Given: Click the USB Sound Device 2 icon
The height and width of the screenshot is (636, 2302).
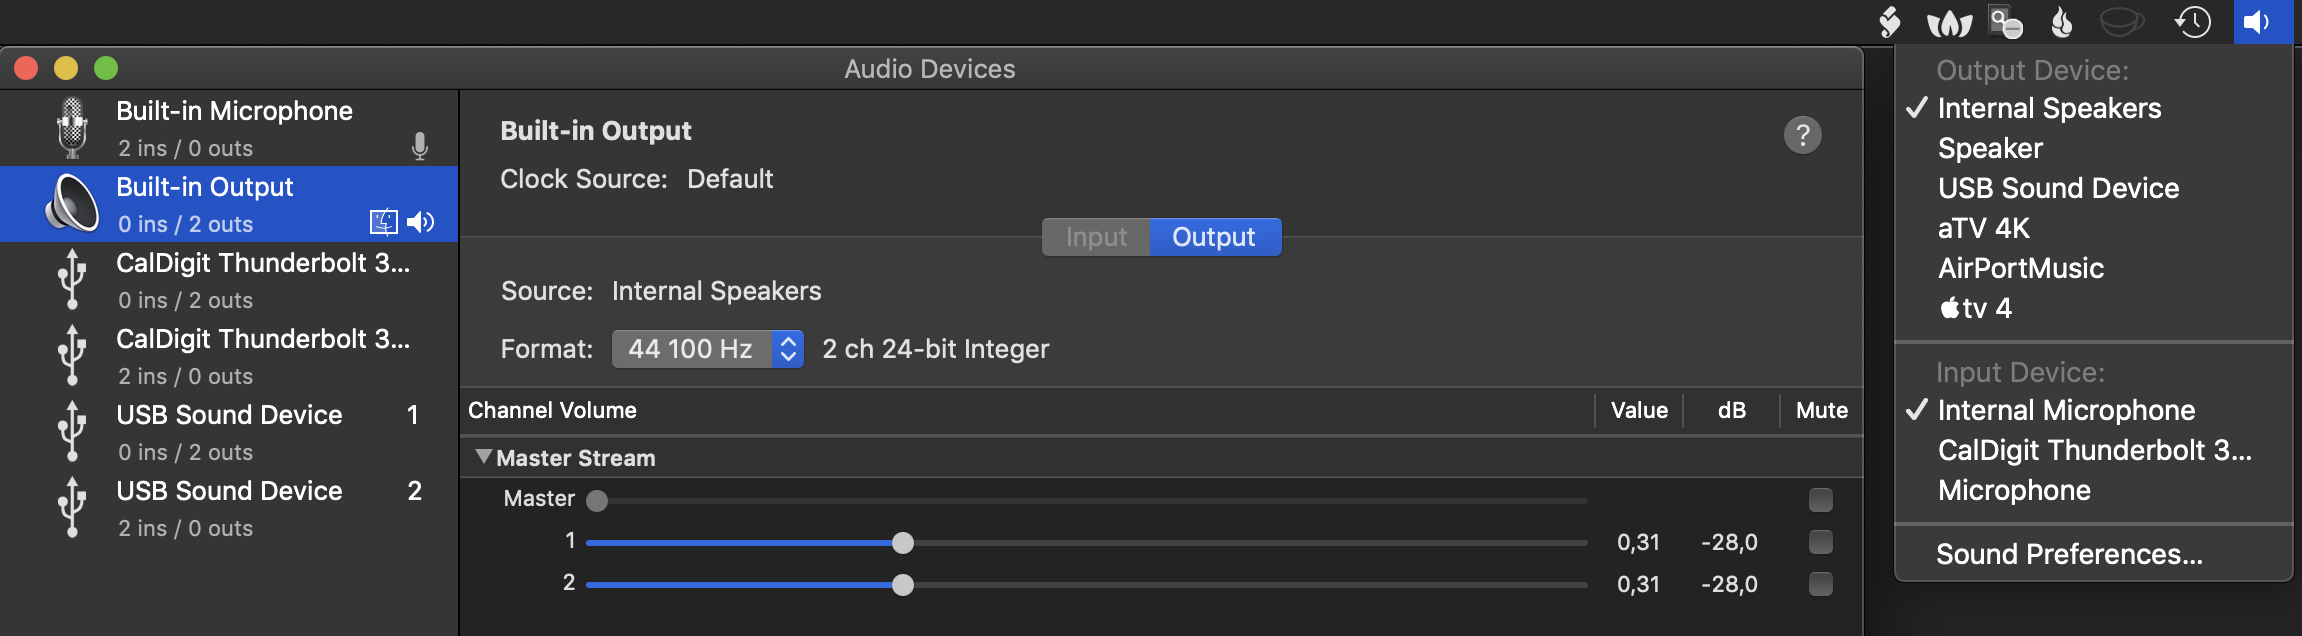Looking at the screenshot, I should point(72,508).
